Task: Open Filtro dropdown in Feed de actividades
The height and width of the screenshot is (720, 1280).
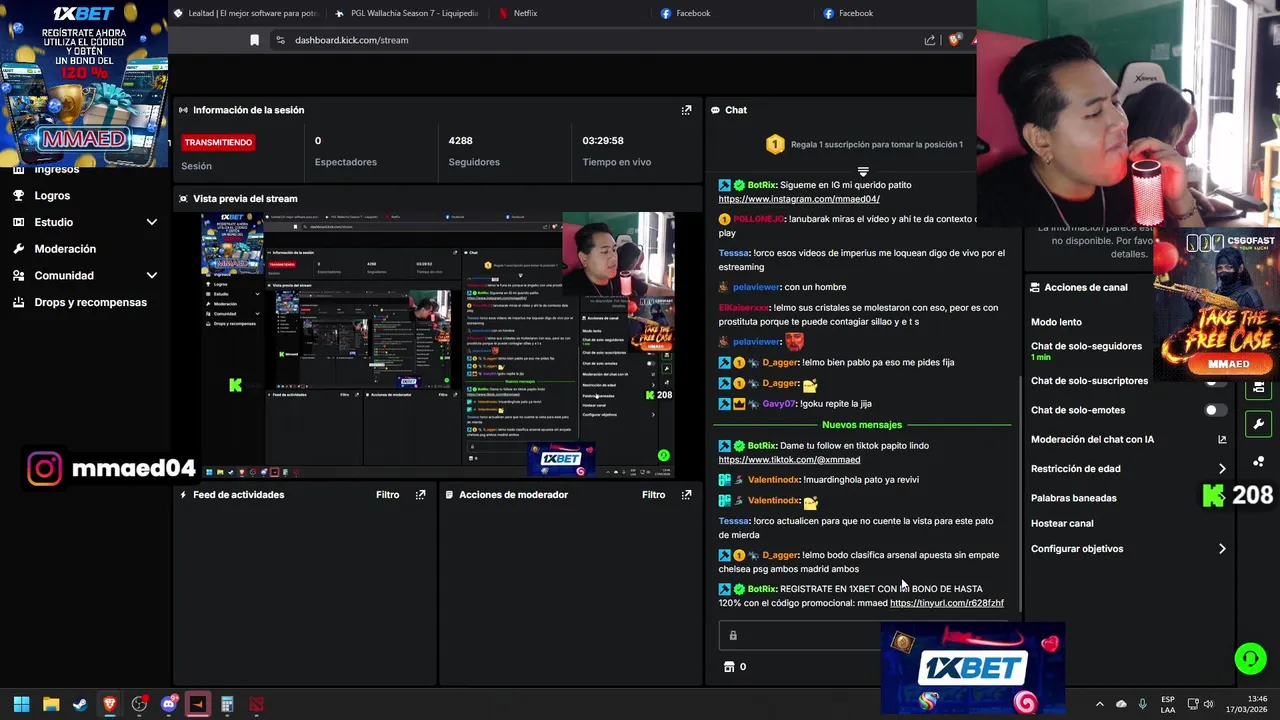Action: [x=387, y=495]
